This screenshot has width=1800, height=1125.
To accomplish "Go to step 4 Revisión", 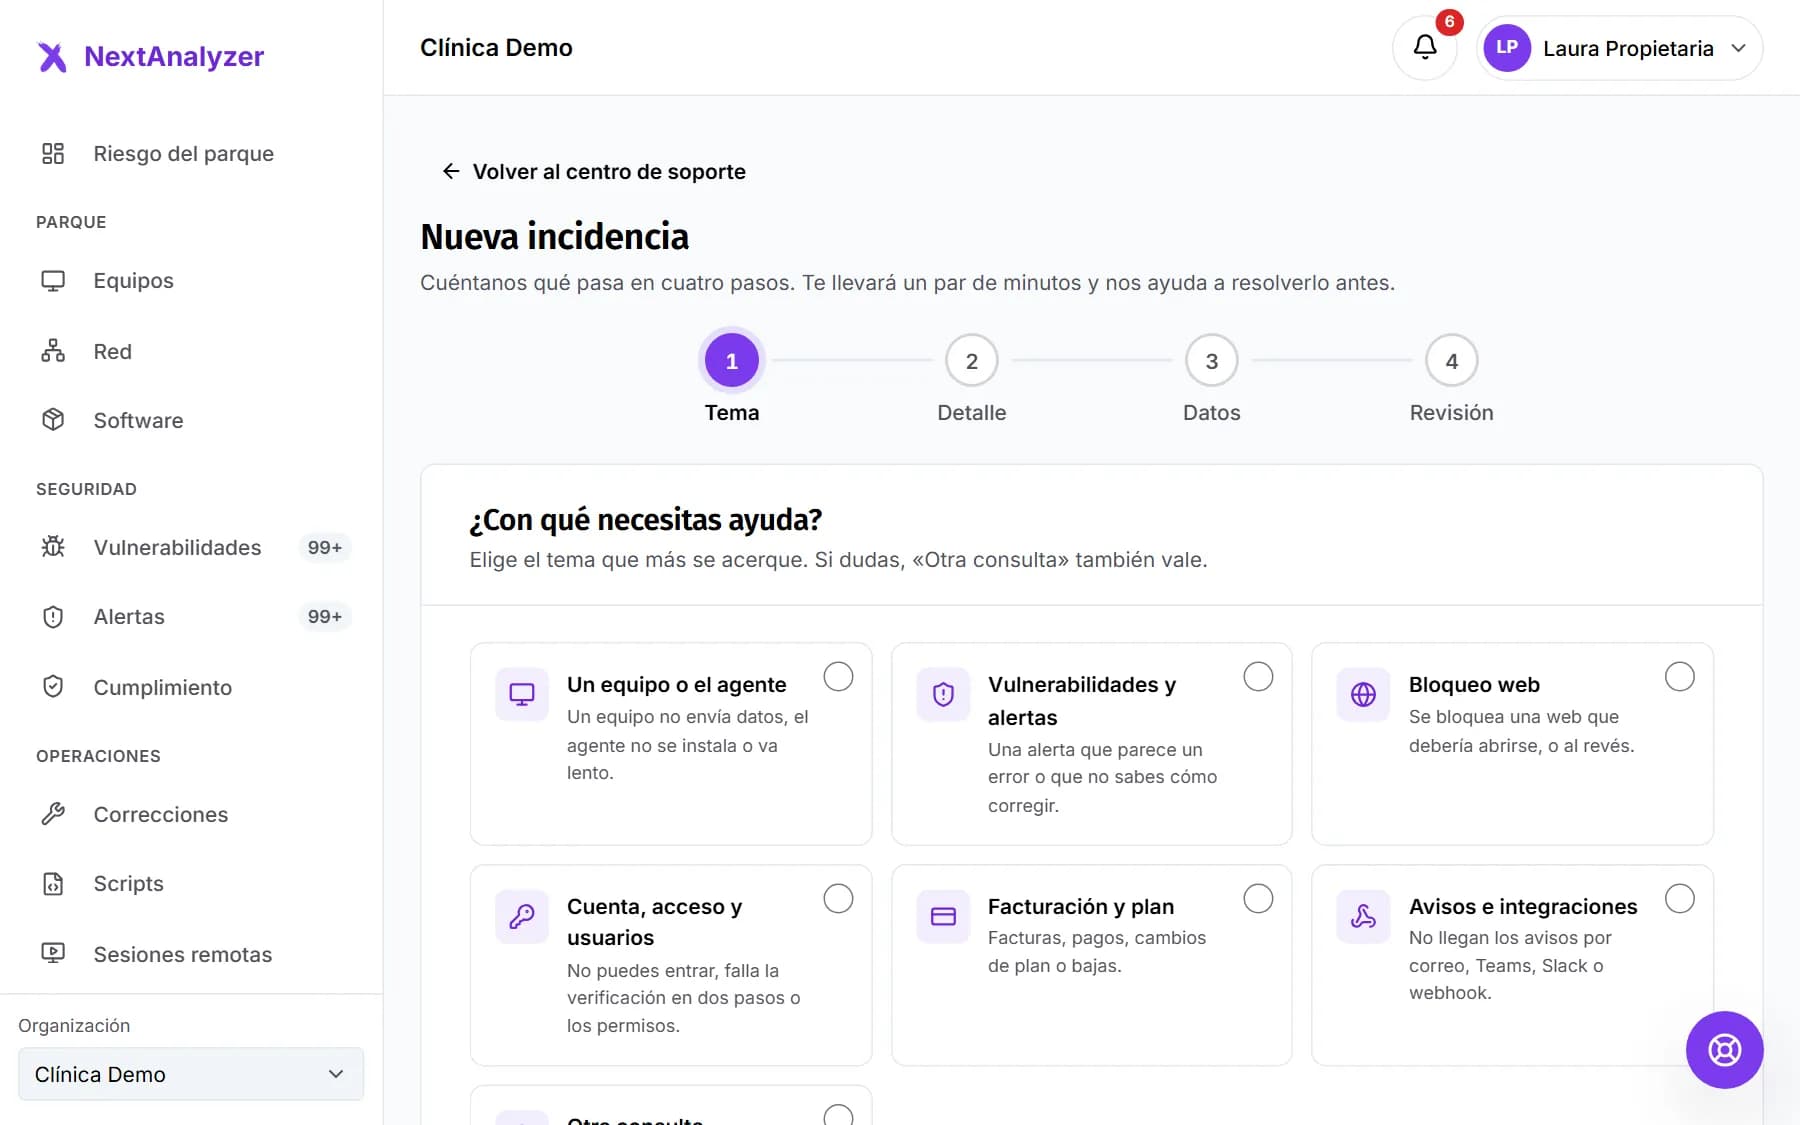I will point(1451,361).
